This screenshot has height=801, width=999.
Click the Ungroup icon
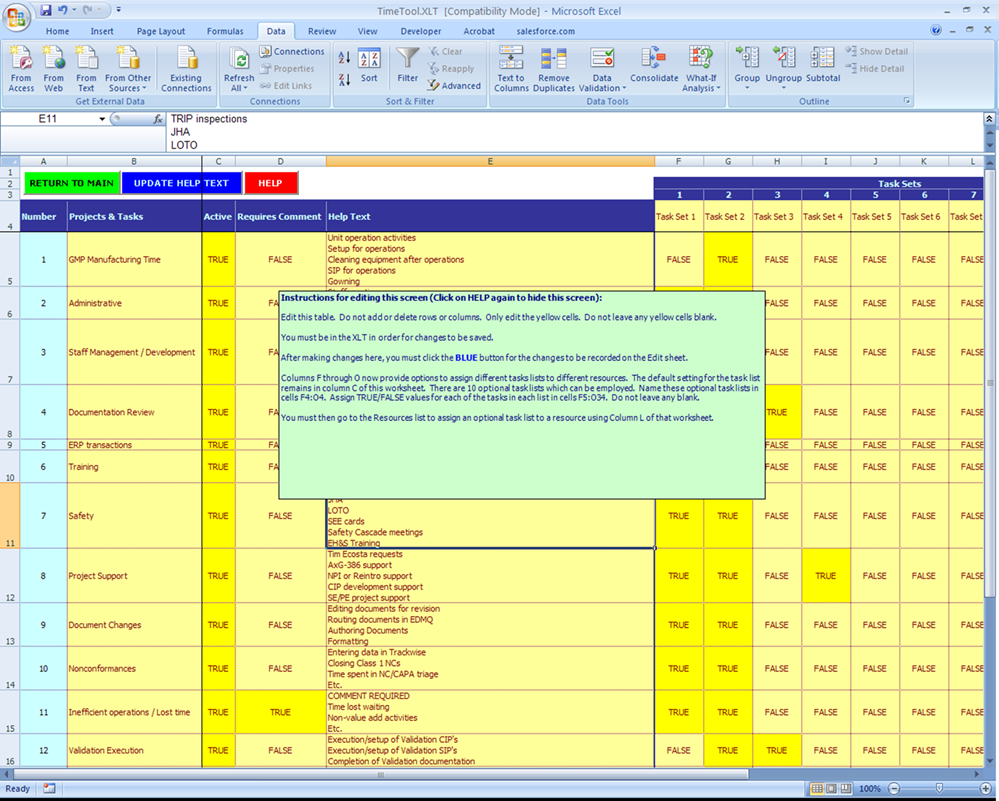point(784,58)
